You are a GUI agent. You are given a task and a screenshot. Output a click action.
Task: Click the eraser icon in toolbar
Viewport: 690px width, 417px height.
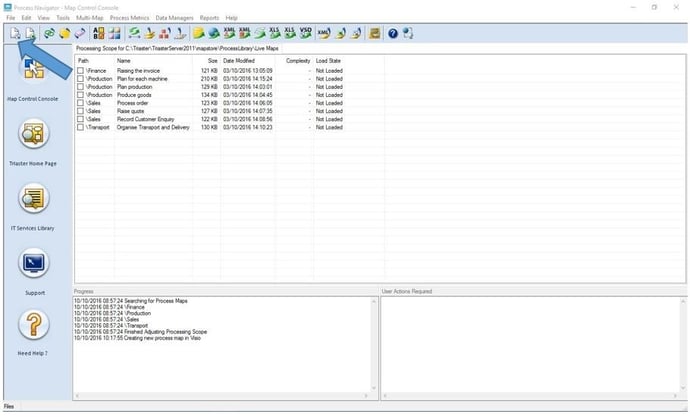80,33
